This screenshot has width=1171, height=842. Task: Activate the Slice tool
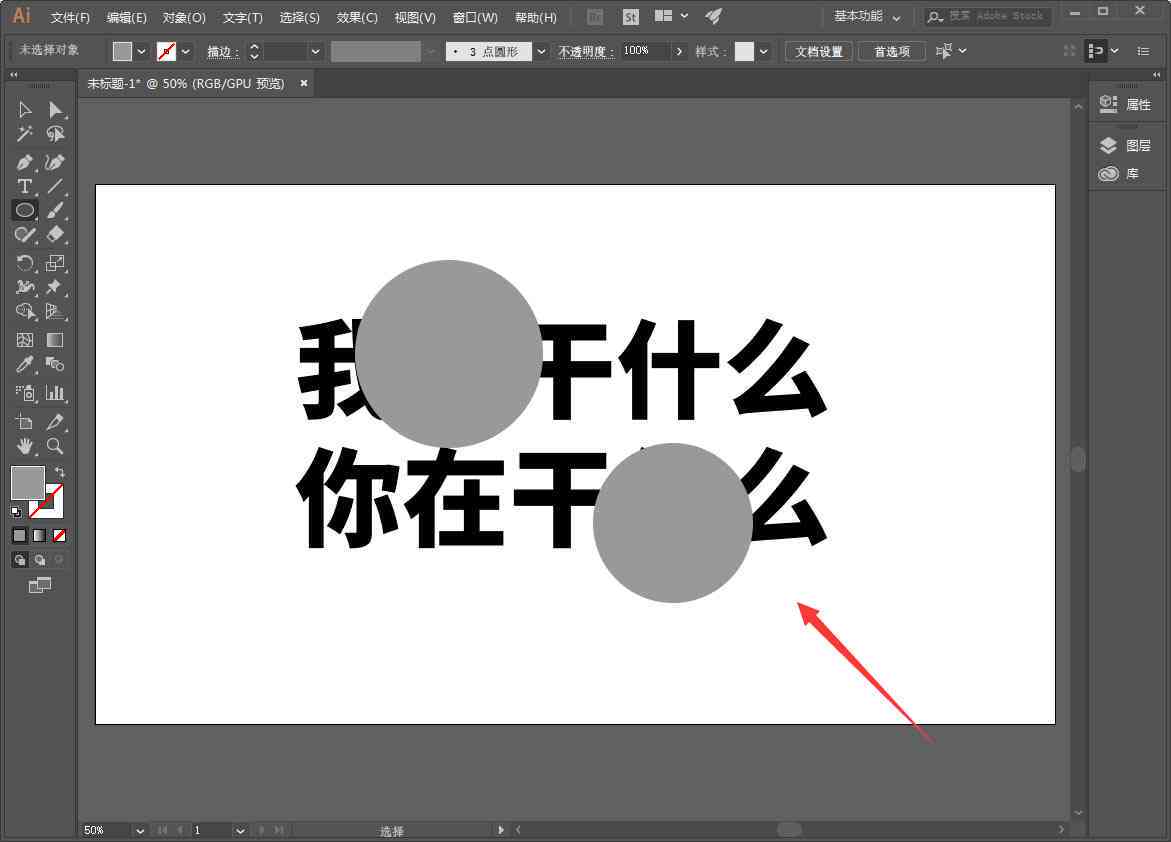coord(55,421)
